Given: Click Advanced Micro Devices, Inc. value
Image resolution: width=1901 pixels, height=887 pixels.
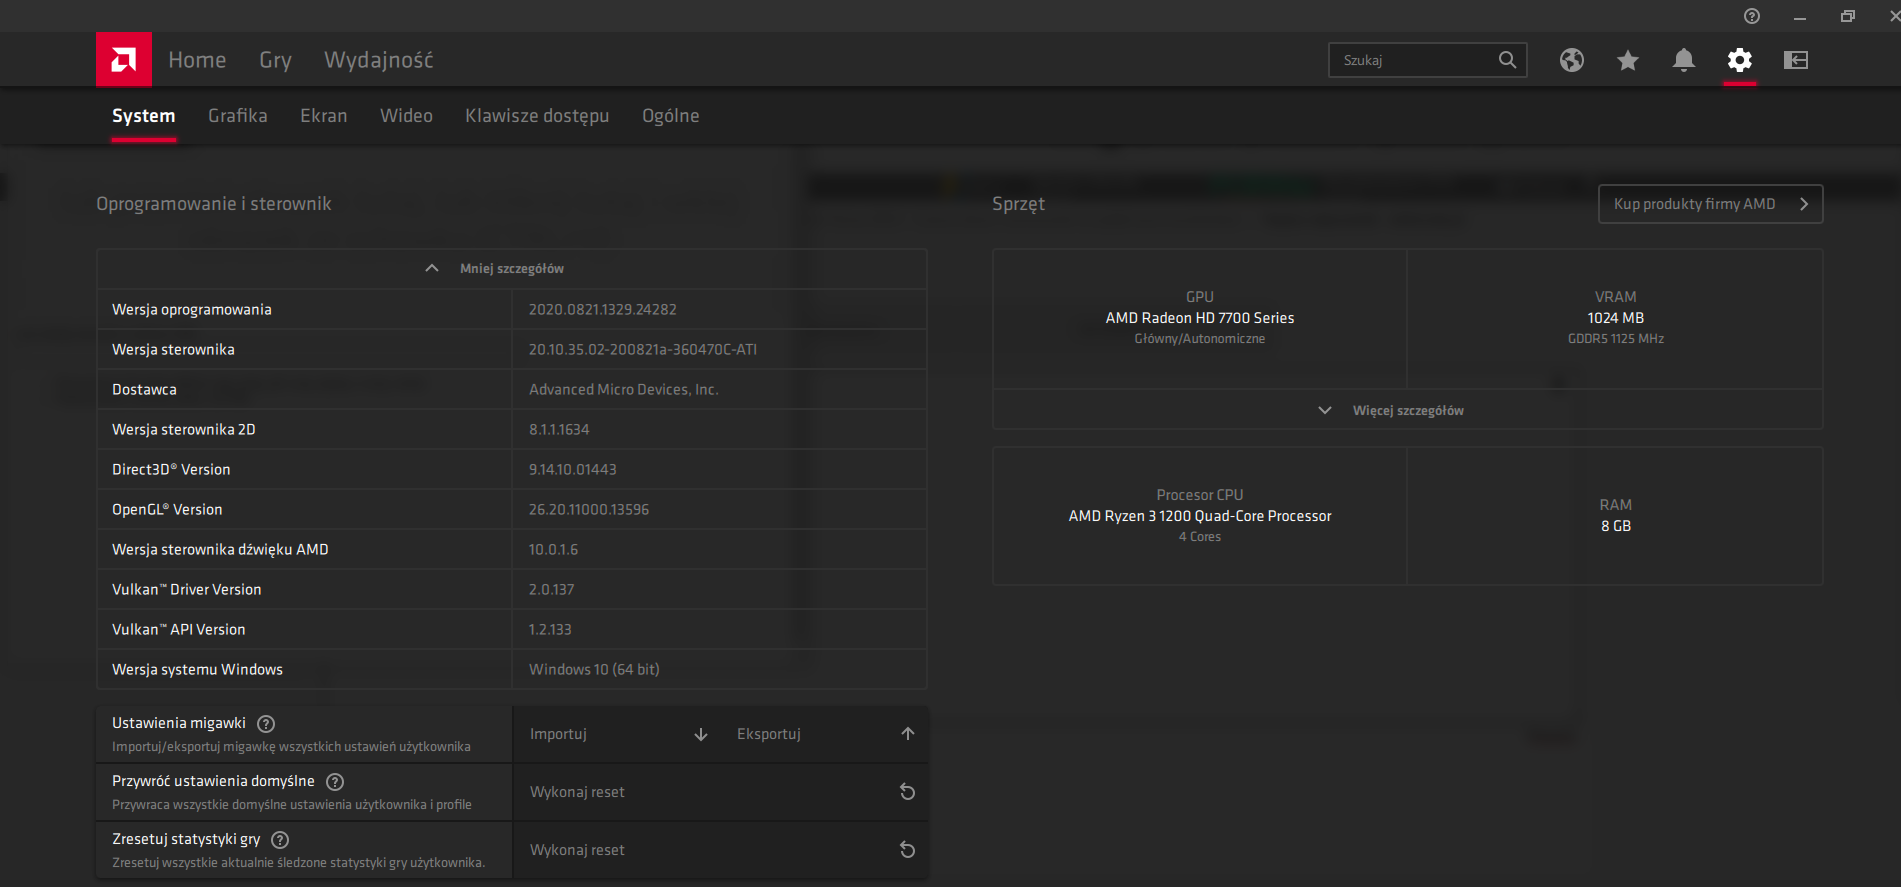Looking at the screenshot, I should tap(624, 390).
